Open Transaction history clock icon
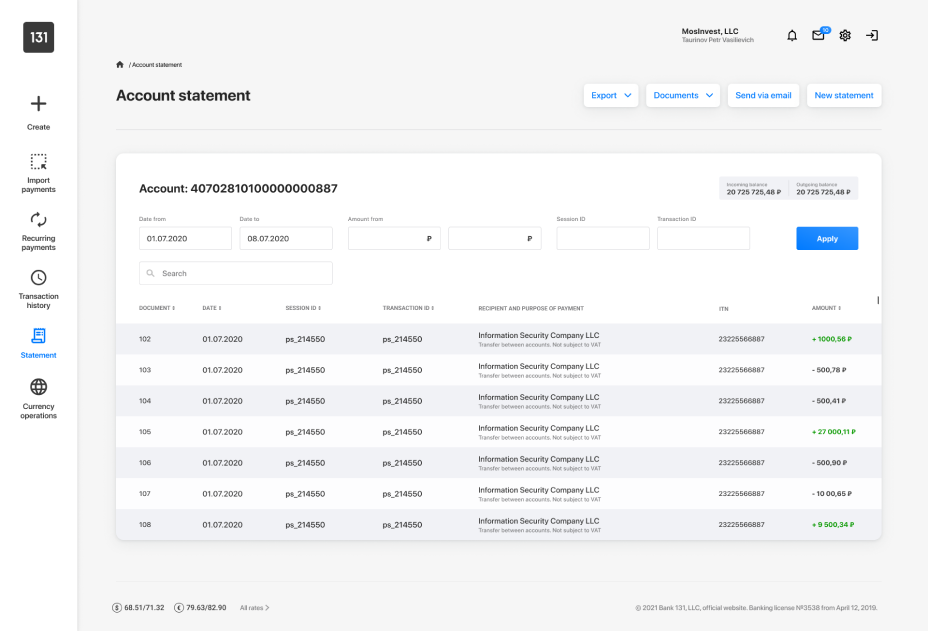 click(x=38, y=278)
